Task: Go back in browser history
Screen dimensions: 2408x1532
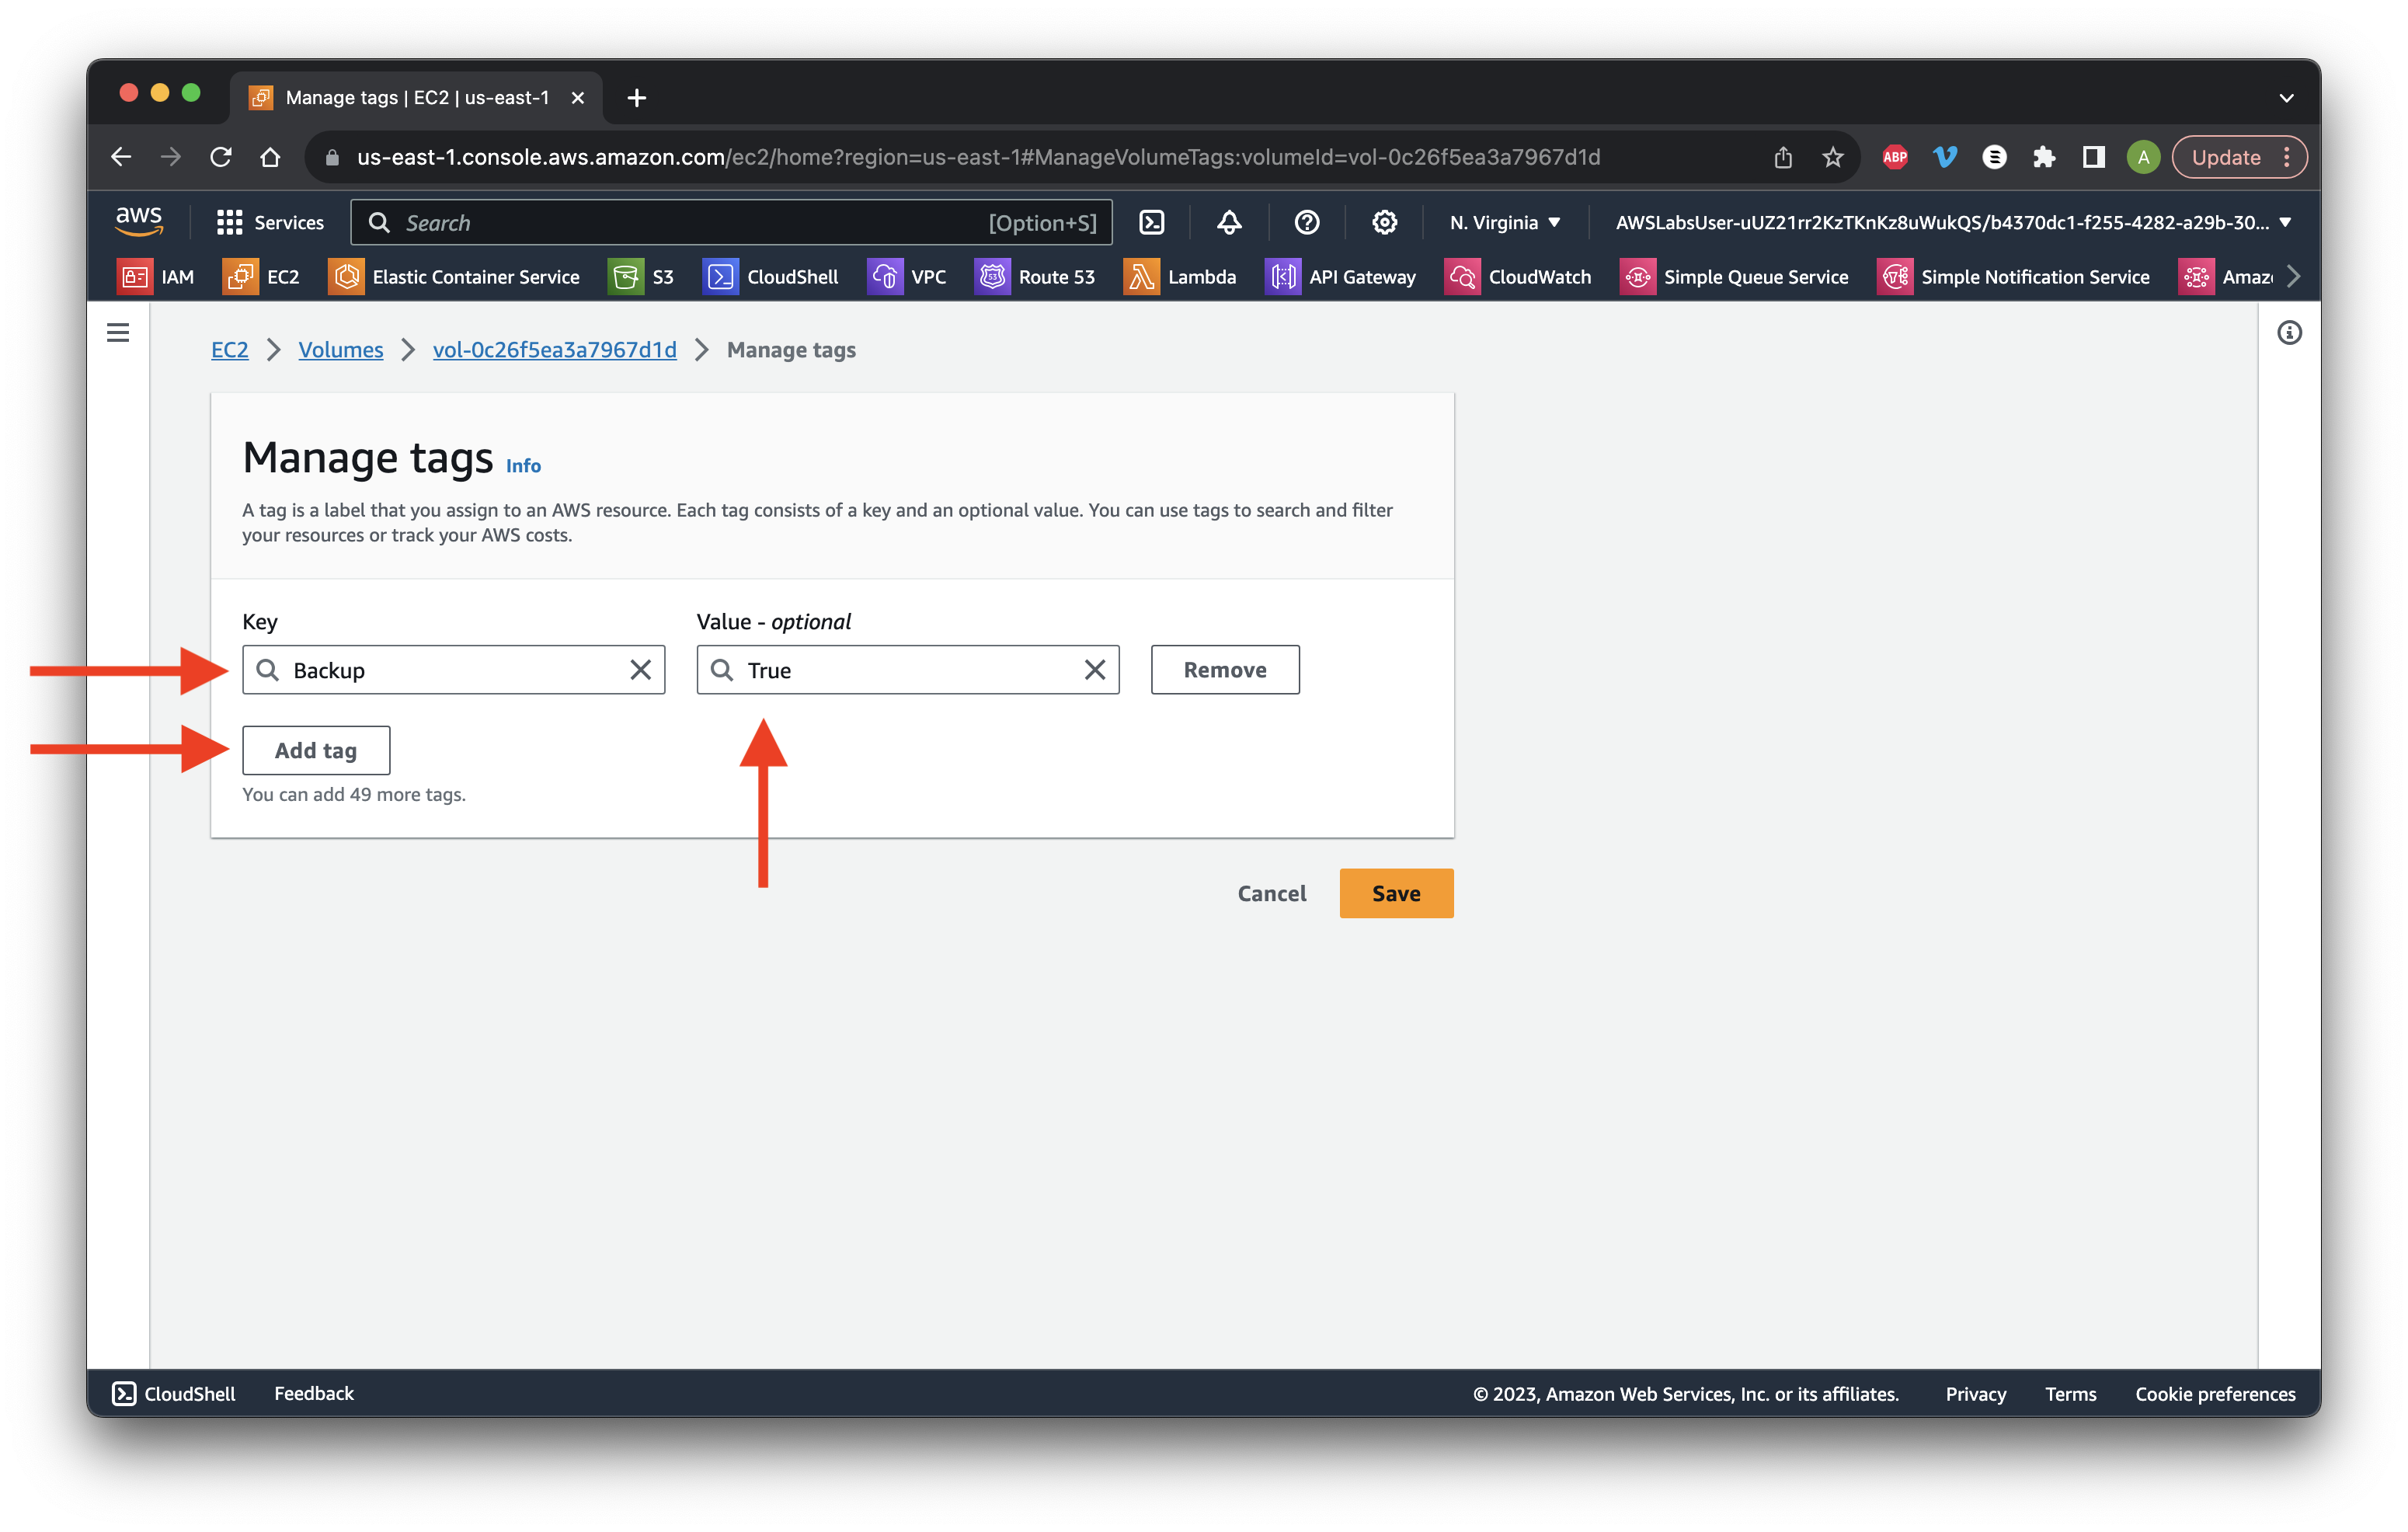Action: click(x=121, y=157)
